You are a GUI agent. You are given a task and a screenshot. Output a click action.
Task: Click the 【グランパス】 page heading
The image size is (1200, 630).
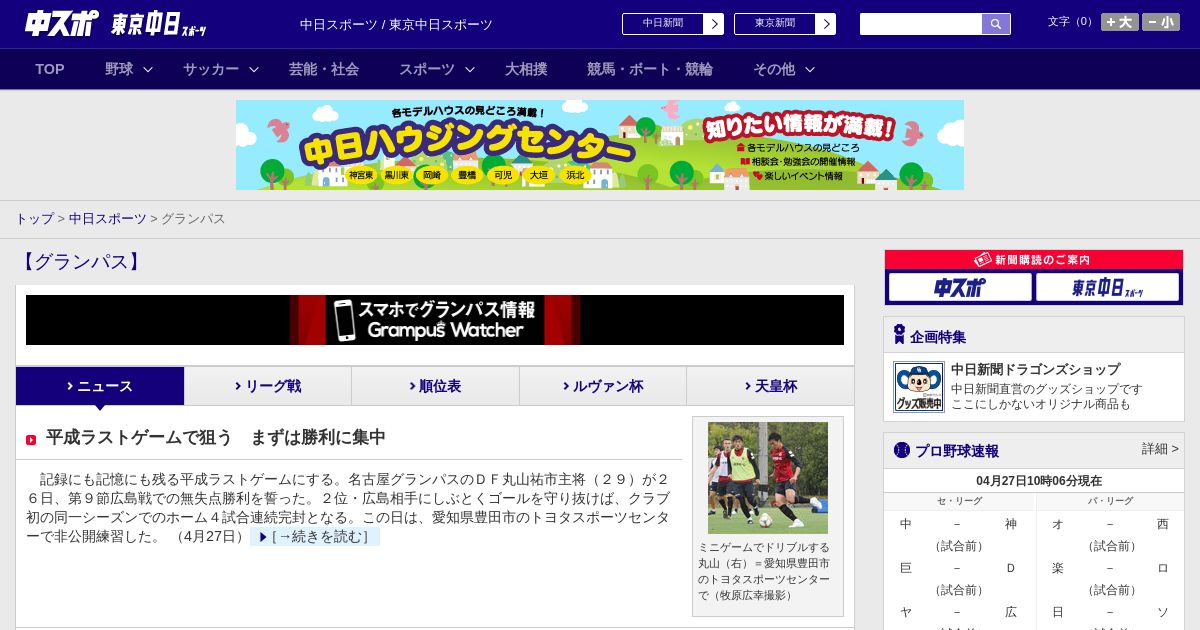[x=81, y=262]
